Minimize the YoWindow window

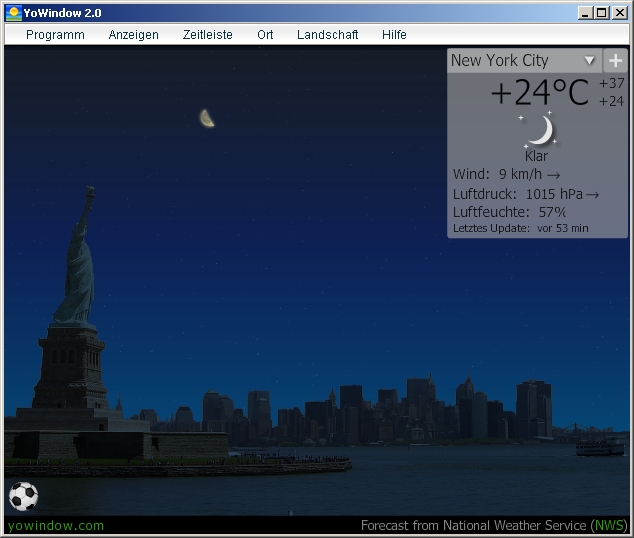coord(585,13)
